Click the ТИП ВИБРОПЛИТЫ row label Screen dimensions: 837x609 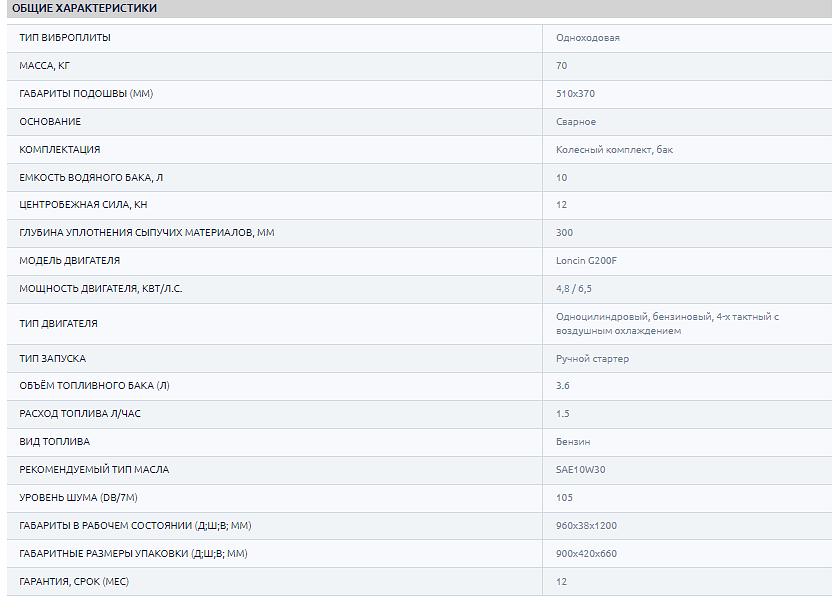tap(65, 38)
